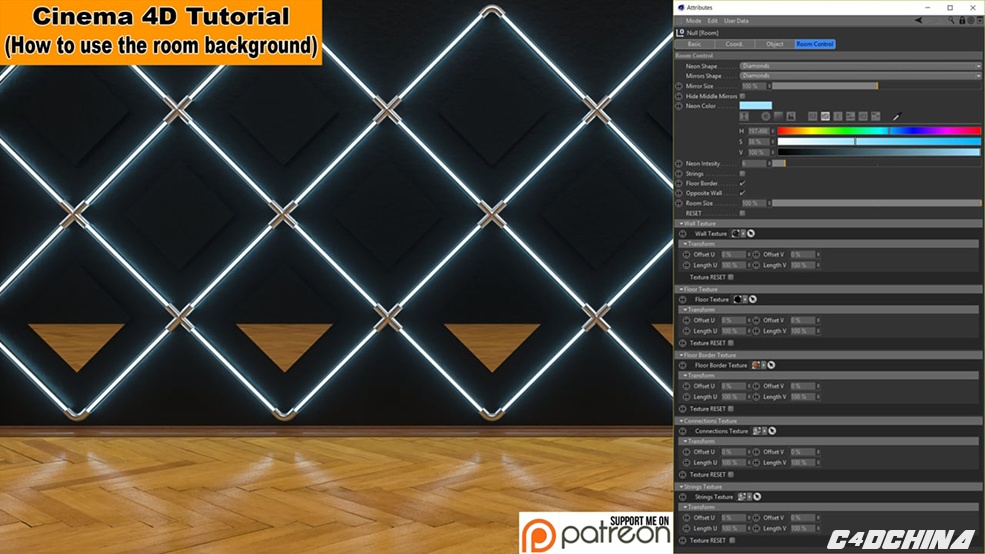Viewport: 985px width, 554px height.
Task: Click the Floor Texture material thumbnail
Action: (x=737, y=300)
